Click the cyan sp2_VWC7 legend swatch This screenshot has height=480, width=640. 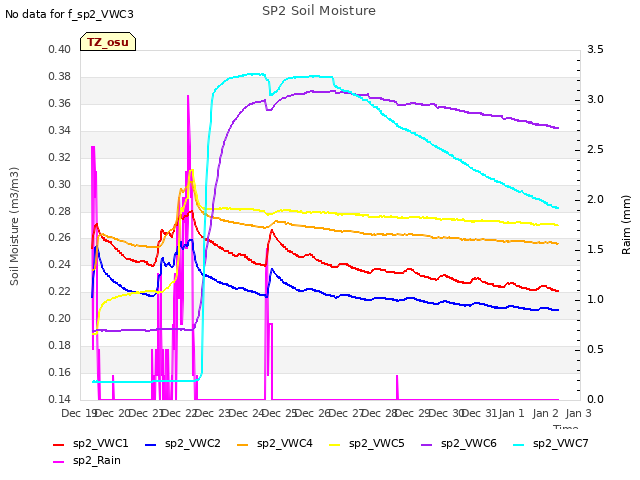click(519, 444)
